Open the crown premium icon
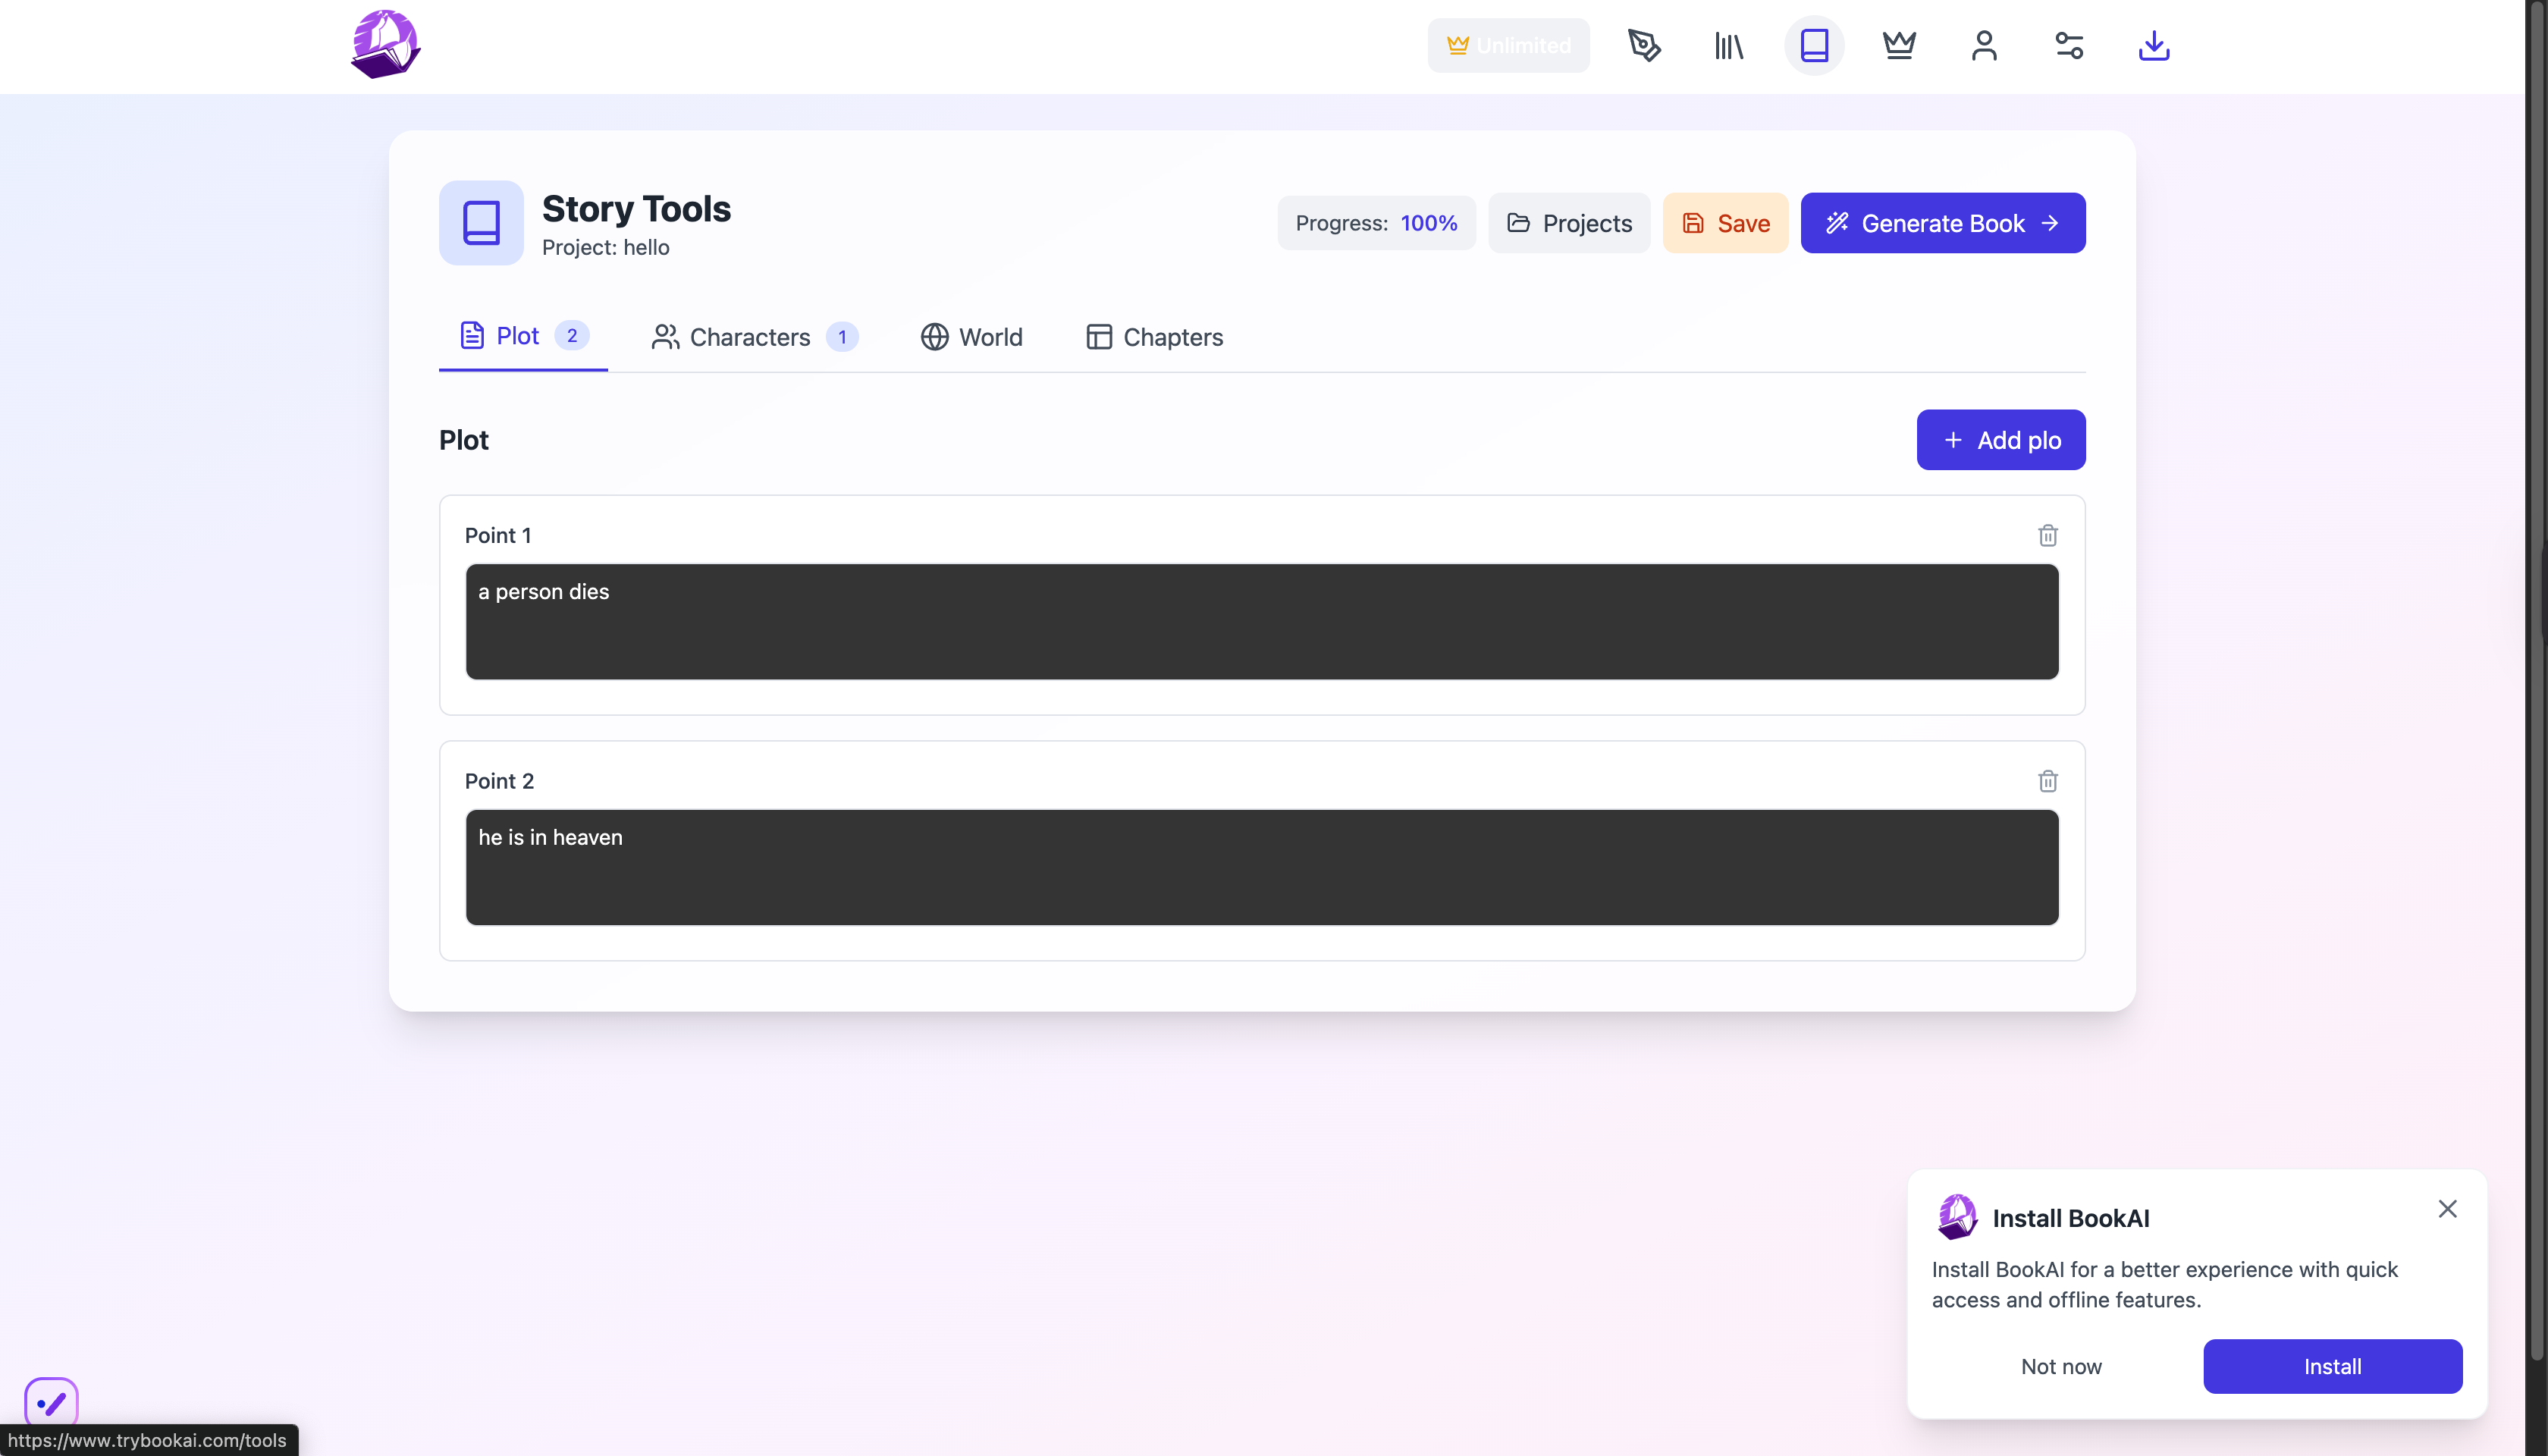This screenshot has height=1456, width=2548. pyautogui.click(x=1899, y=46)
